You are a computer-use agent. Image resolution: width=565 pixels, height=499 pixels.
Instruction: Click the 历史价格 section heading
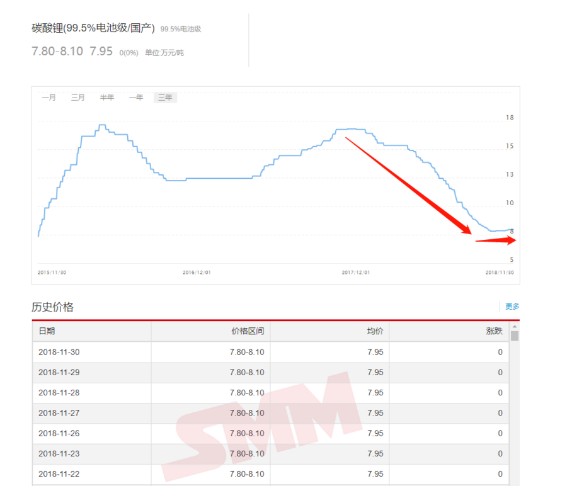click(53, 307)
